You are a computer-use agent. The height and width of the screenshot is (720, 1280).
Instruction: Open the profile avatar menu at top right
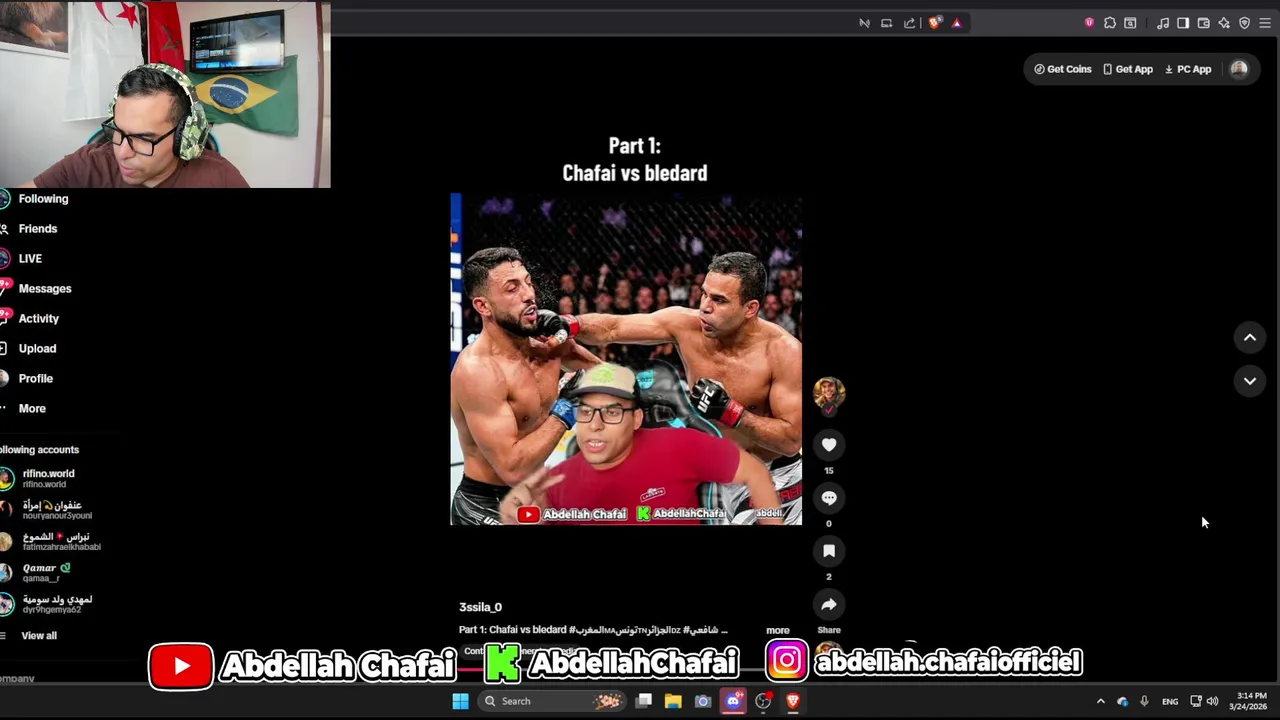(1239, 69)
